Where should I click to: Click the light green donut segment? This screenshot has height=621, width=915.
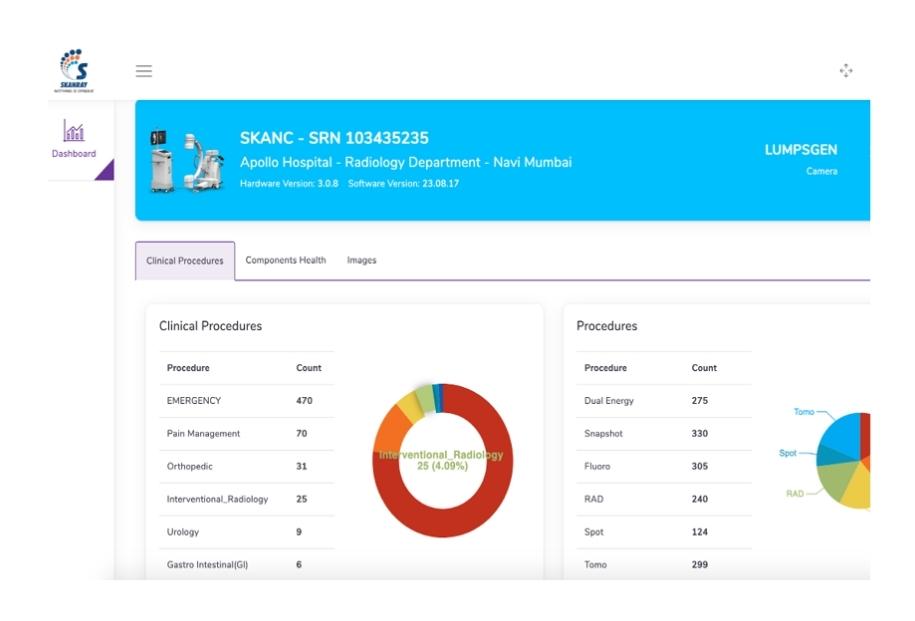426,399
